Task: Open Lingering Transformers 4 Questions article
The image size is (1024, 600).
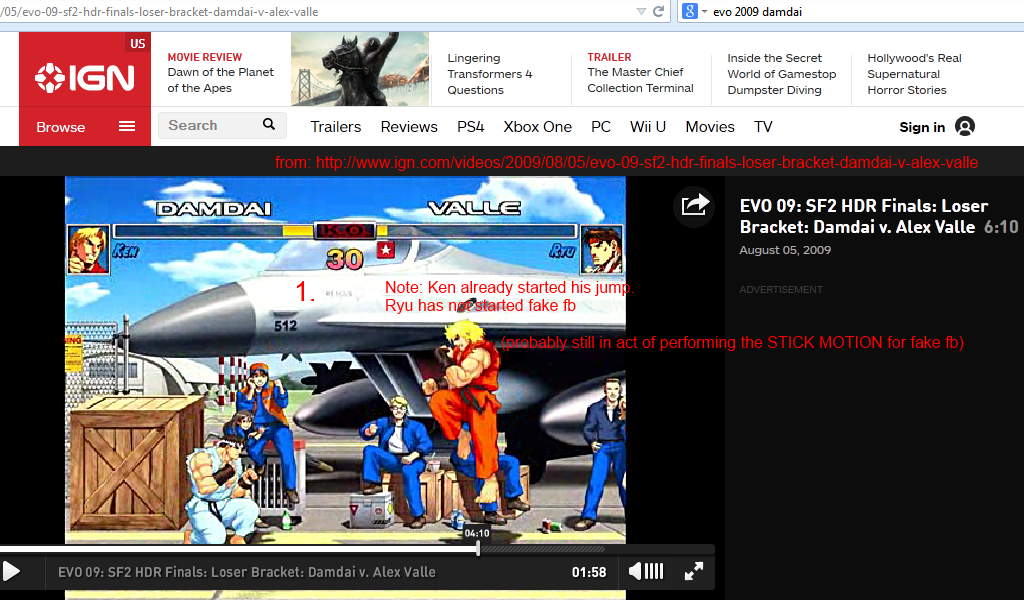Action: click(490, 74)
